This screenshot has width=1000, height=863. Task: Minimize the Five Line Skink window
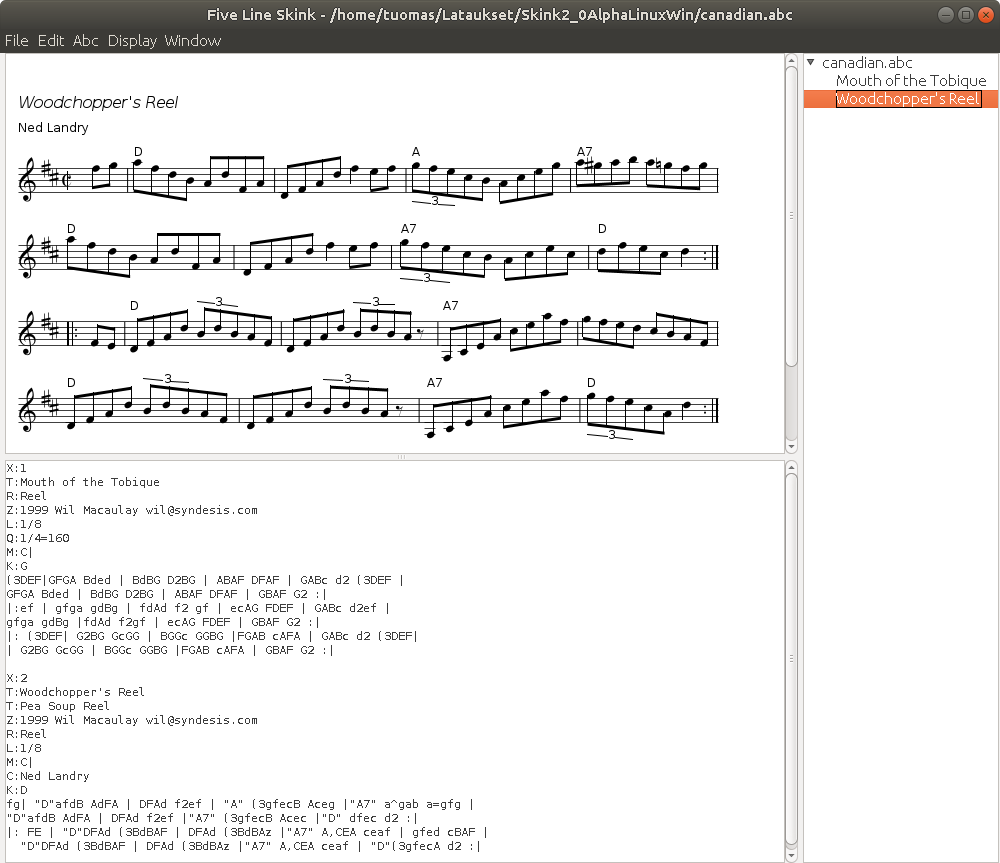[x=945, y=14]
